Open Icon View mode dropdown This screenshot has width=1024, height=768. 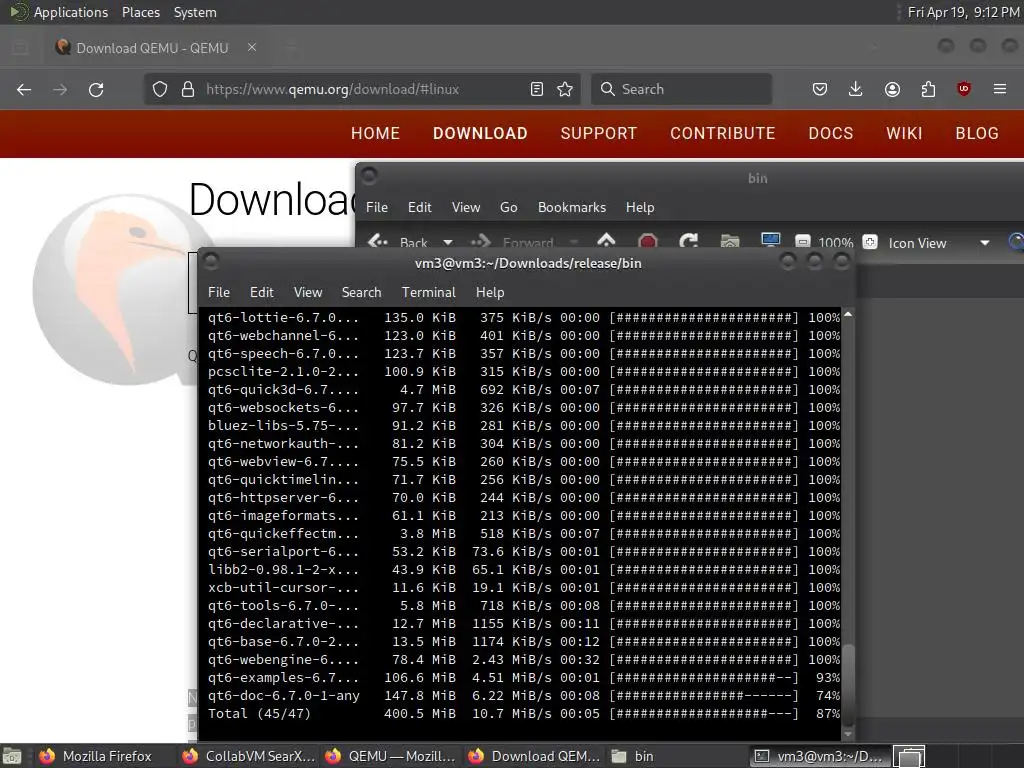(938, 243)
